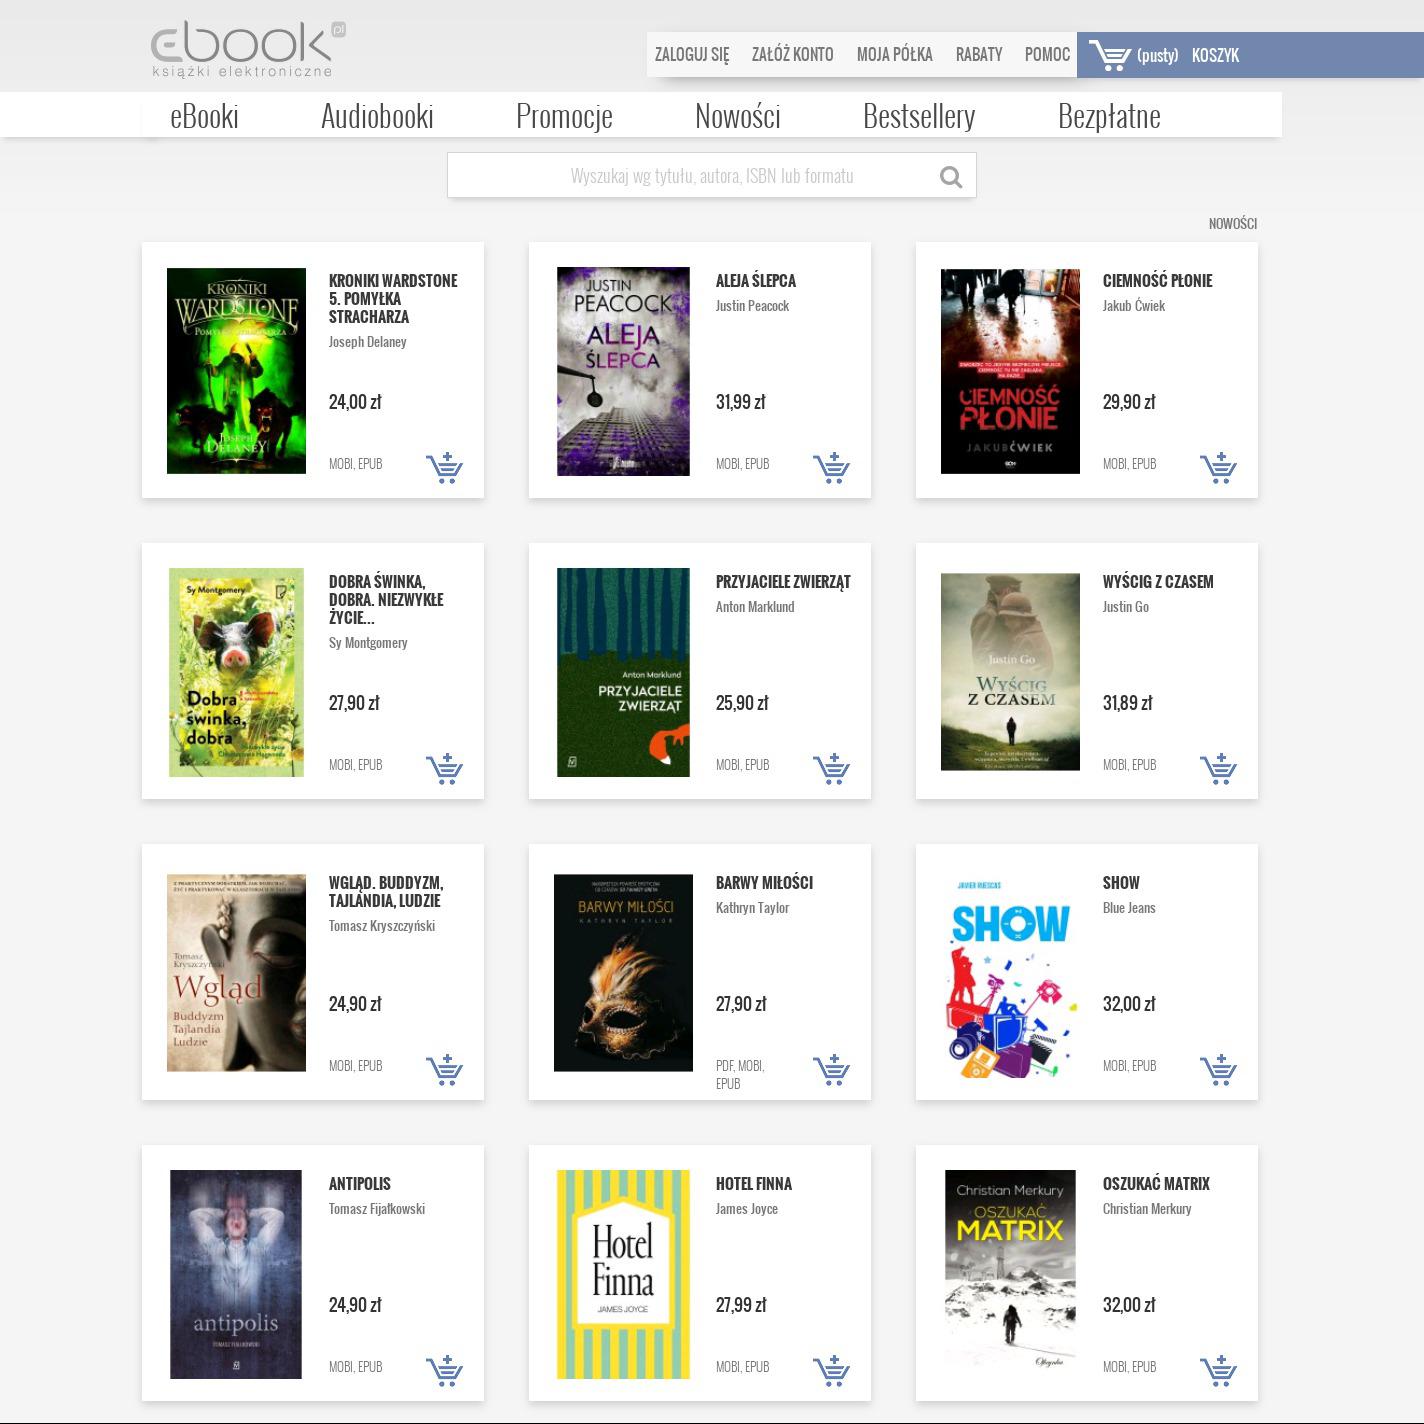1424x1424 pixels.
Task: Open the Załóż konto link
Action: (792, 55)
